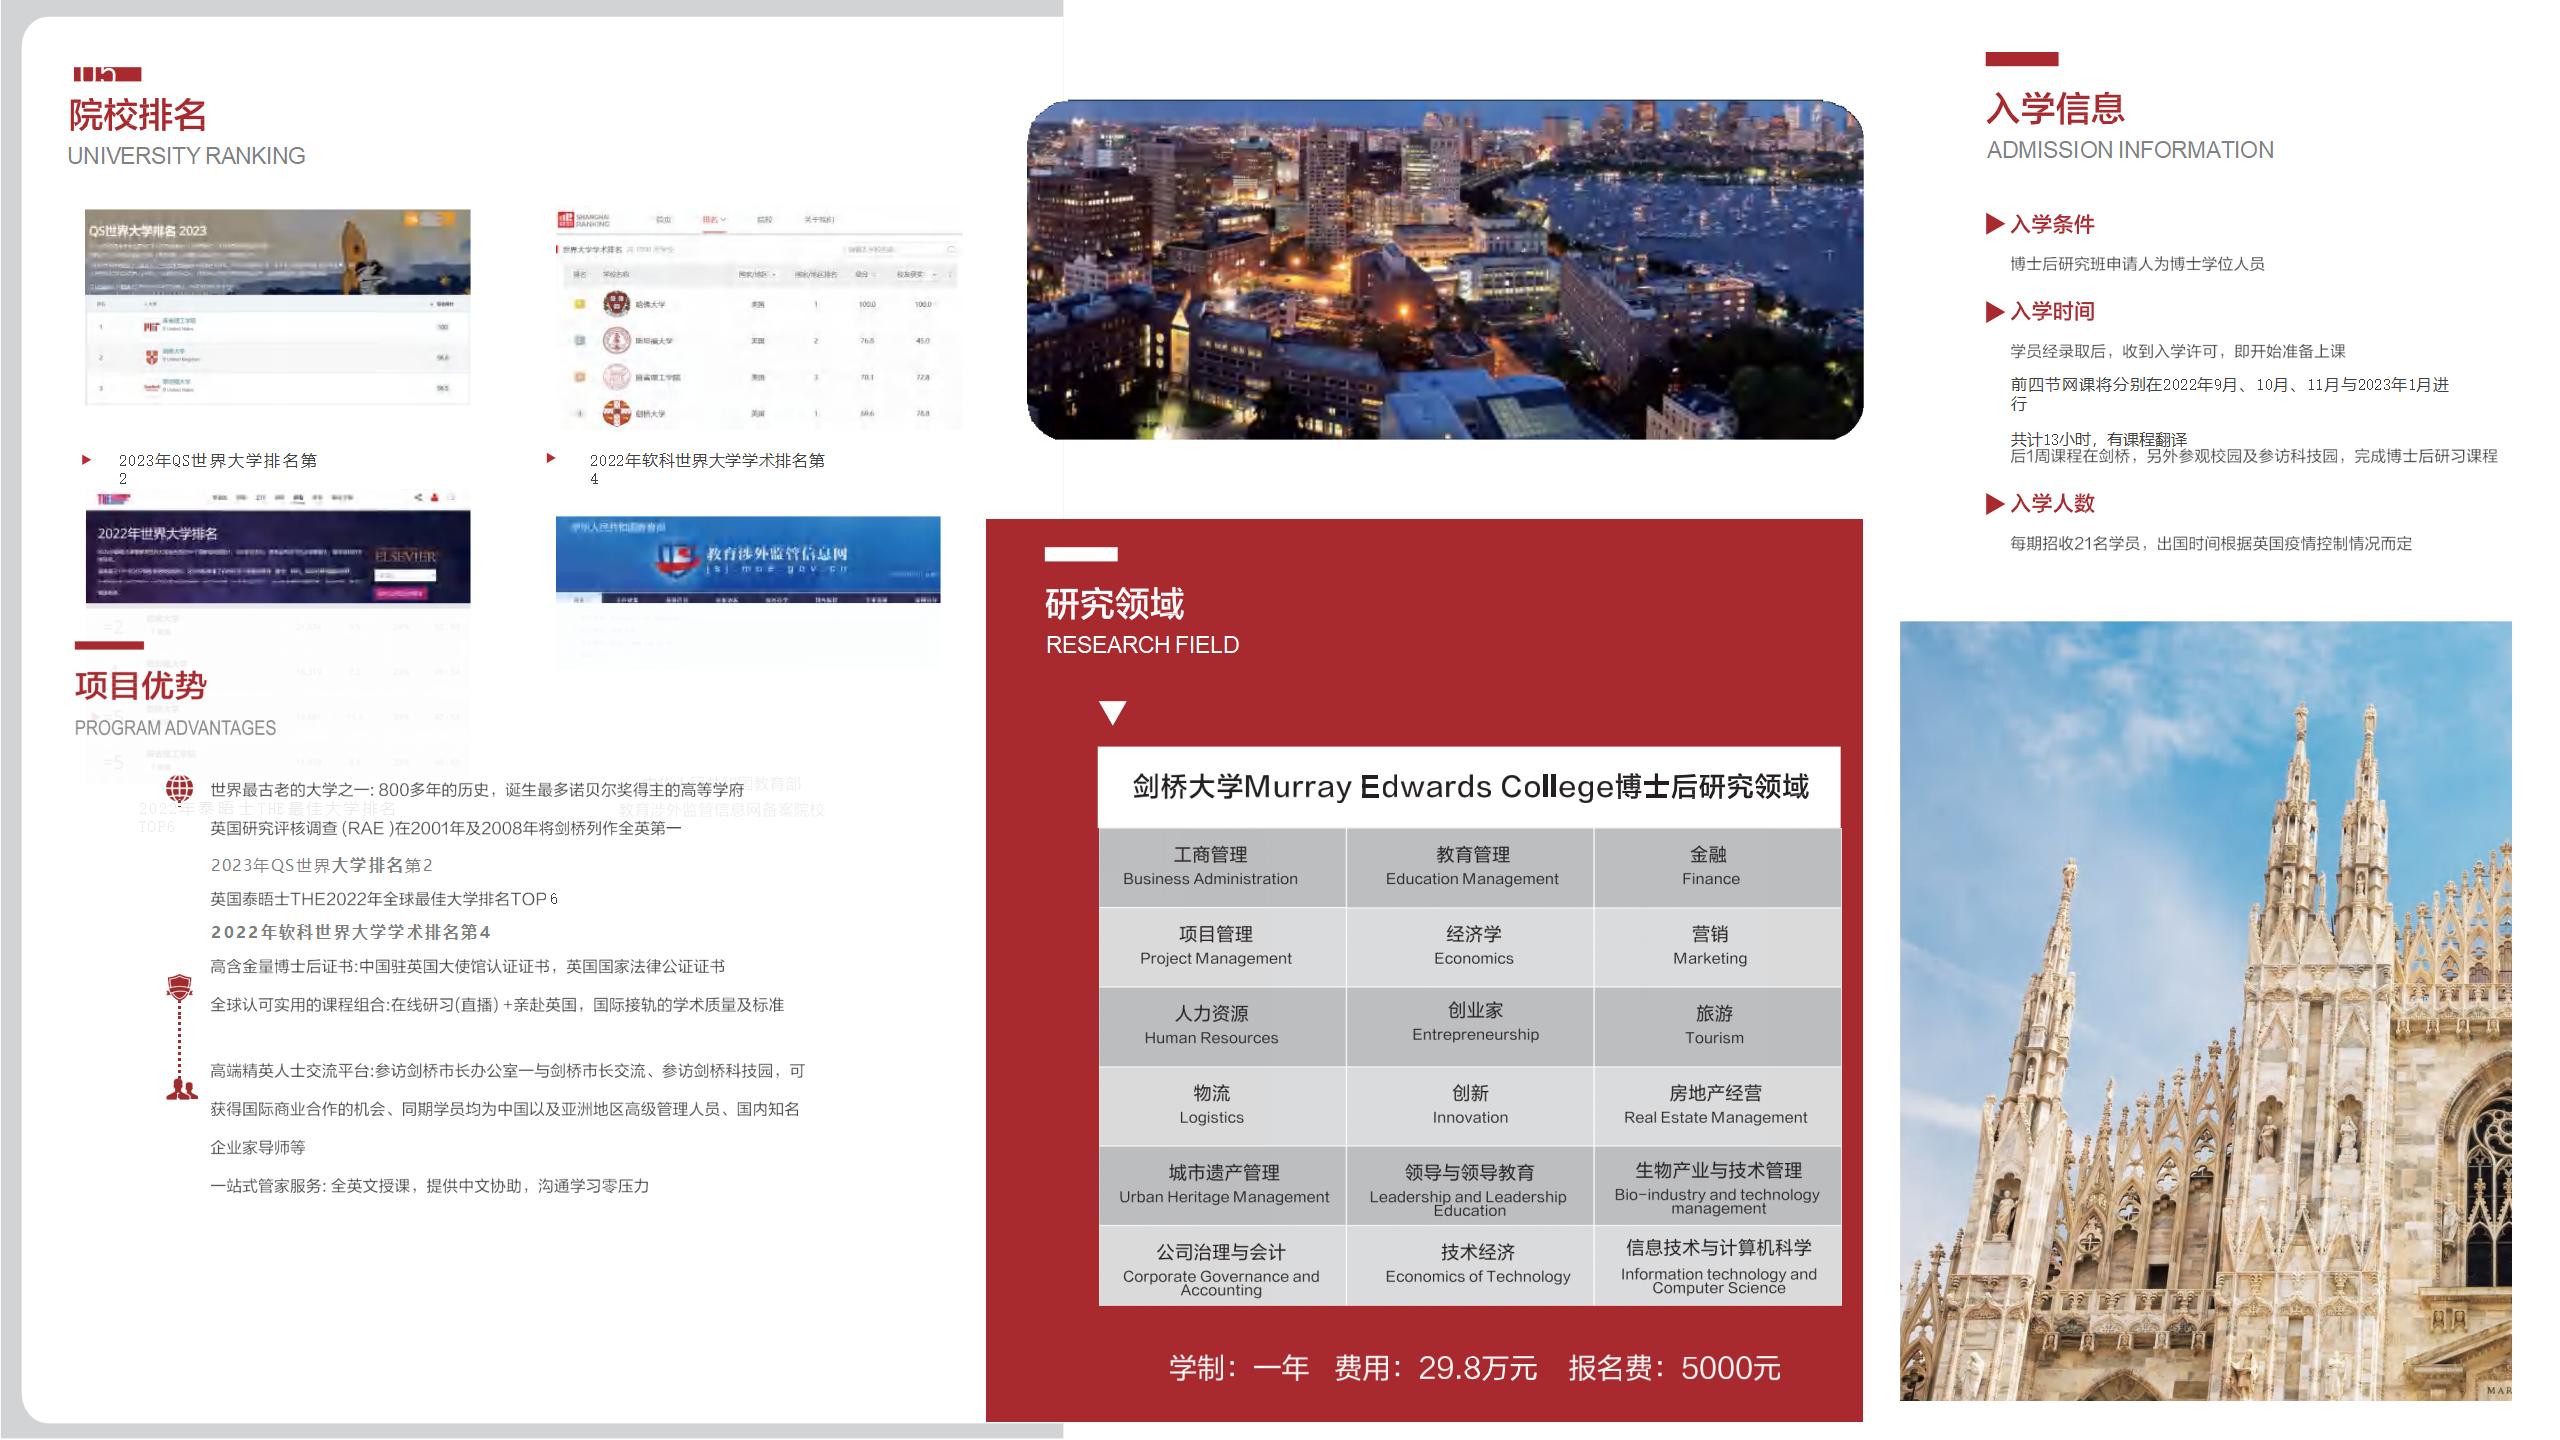Select the line 学员经录取后，收到入学许可

(x=2178, y=352)
